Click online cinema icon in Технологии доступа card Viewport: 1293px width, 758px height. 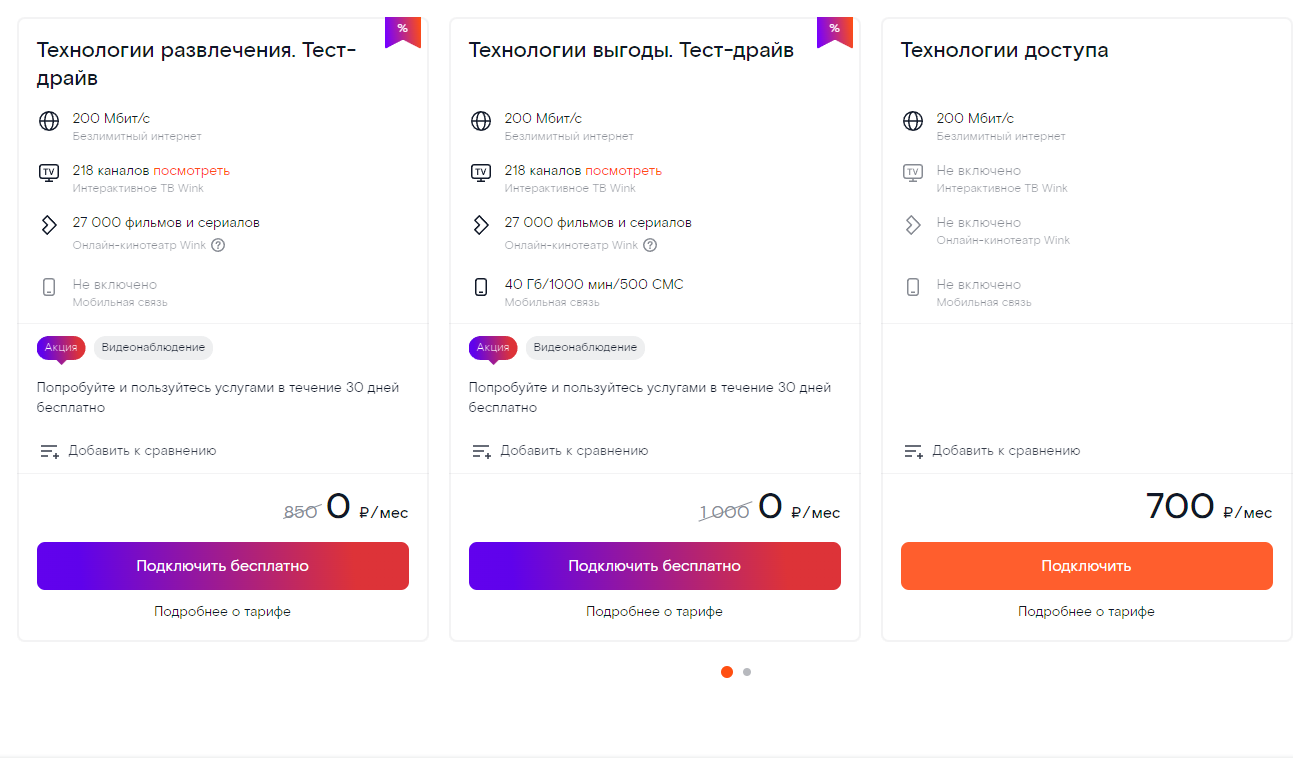point(913,225)
